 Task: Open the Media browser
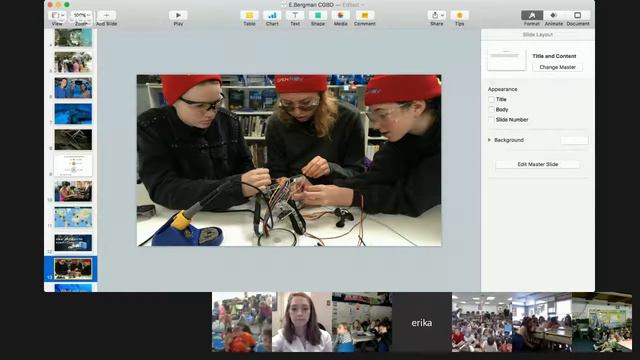[x=340, y=16]
